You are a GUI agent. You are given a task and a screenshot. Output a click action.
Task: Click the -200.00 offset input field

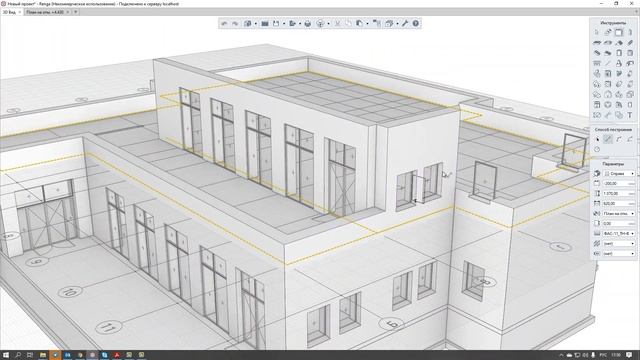(x=619, y=184)
